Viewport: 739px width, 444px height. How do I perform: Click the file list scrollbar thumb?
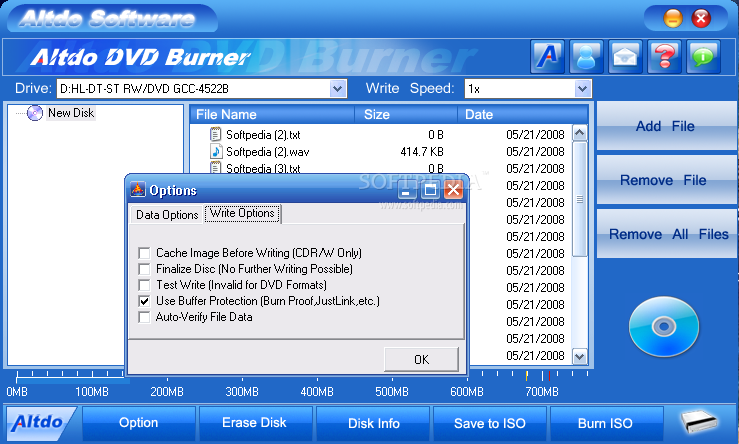coord(580,199)
